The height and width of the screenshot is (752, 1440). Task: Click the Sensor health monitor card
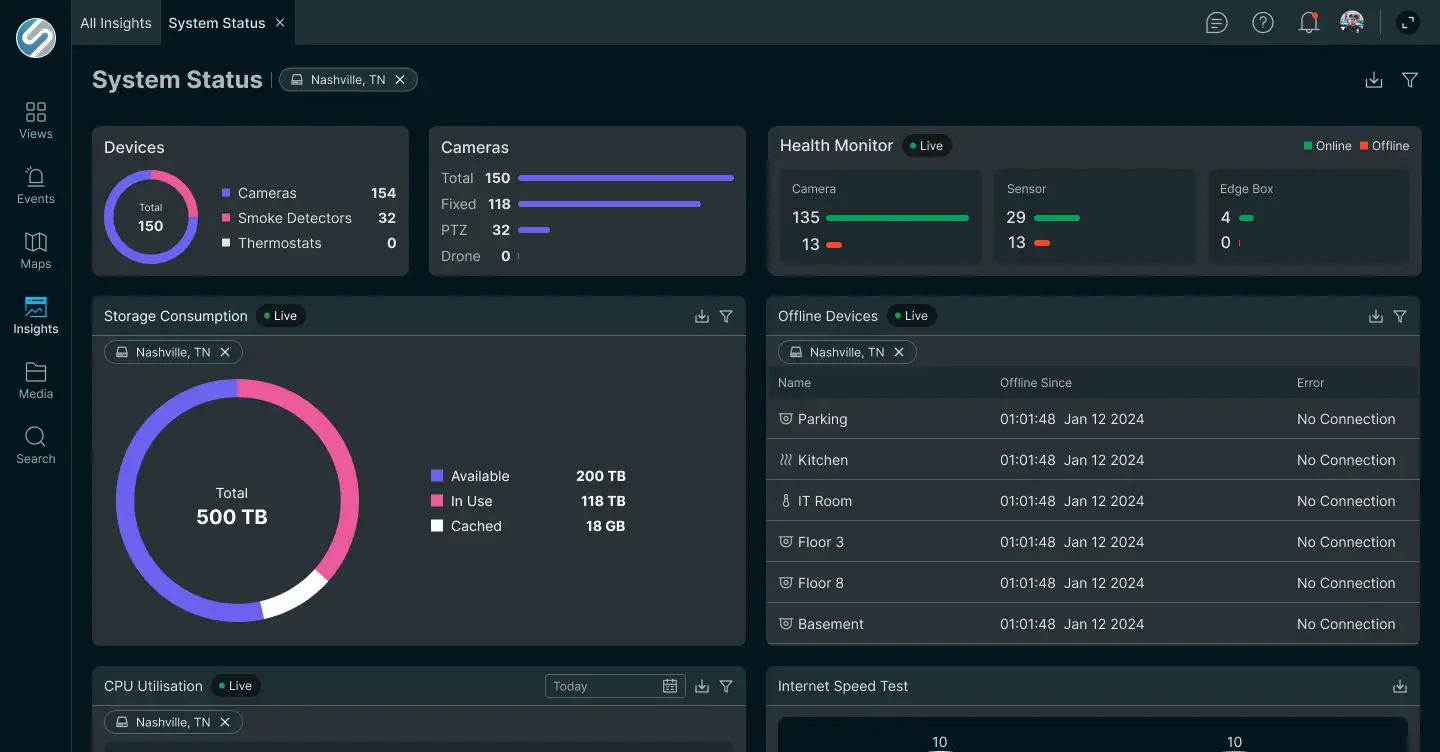1095,216
